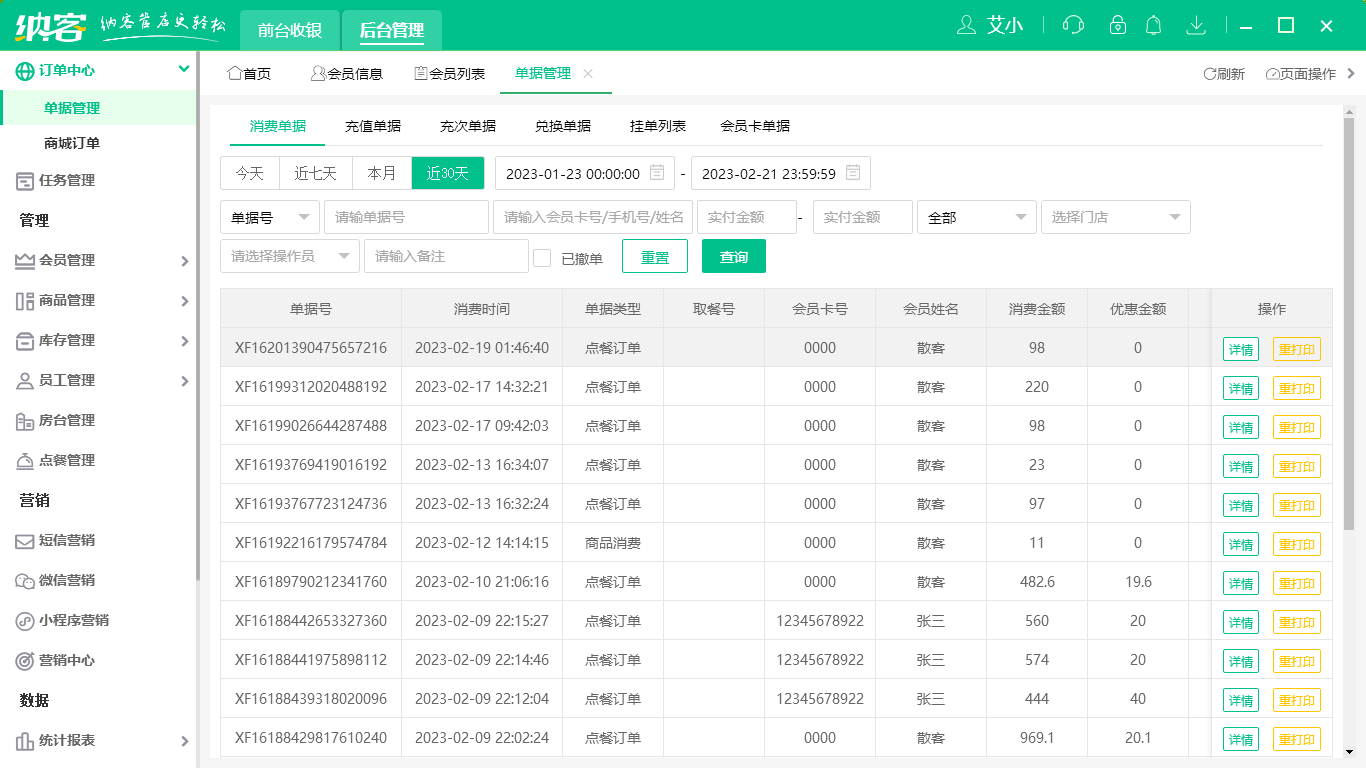The width and height of the screenshot is (1366, 768).
Task: Open the 首页 home tab
Action: 249,74
